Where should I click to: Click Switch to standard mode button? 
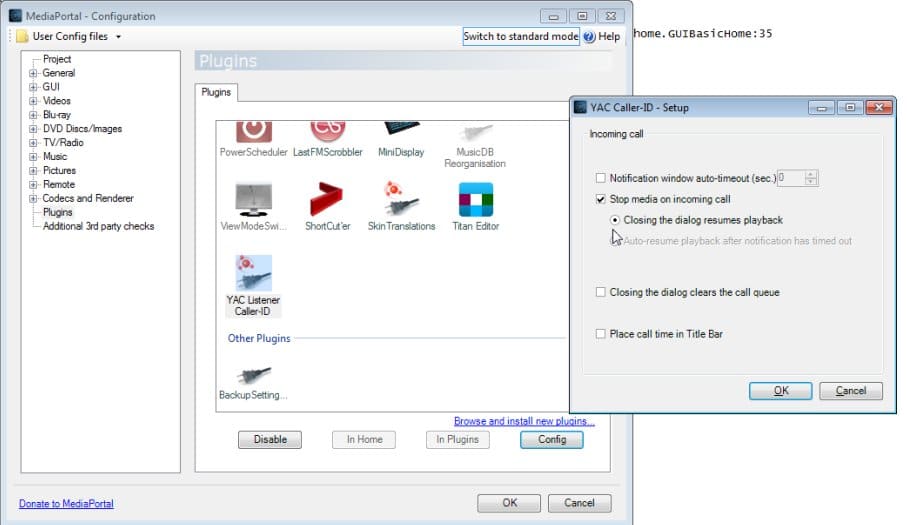click(521, 36)
